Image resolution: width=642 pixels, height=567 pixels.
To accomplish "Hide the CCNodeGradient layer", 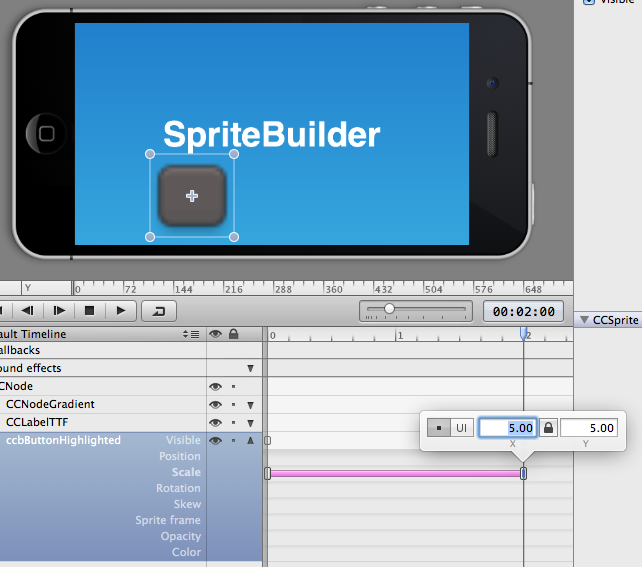I will 215,405.
